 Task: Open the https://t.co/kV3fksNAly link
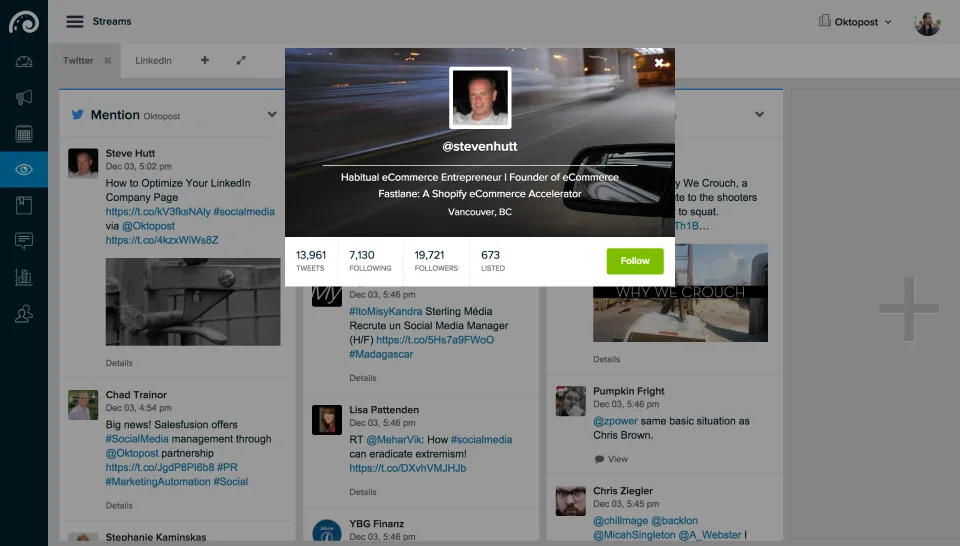pyautogui.click(x=158, y=212)
